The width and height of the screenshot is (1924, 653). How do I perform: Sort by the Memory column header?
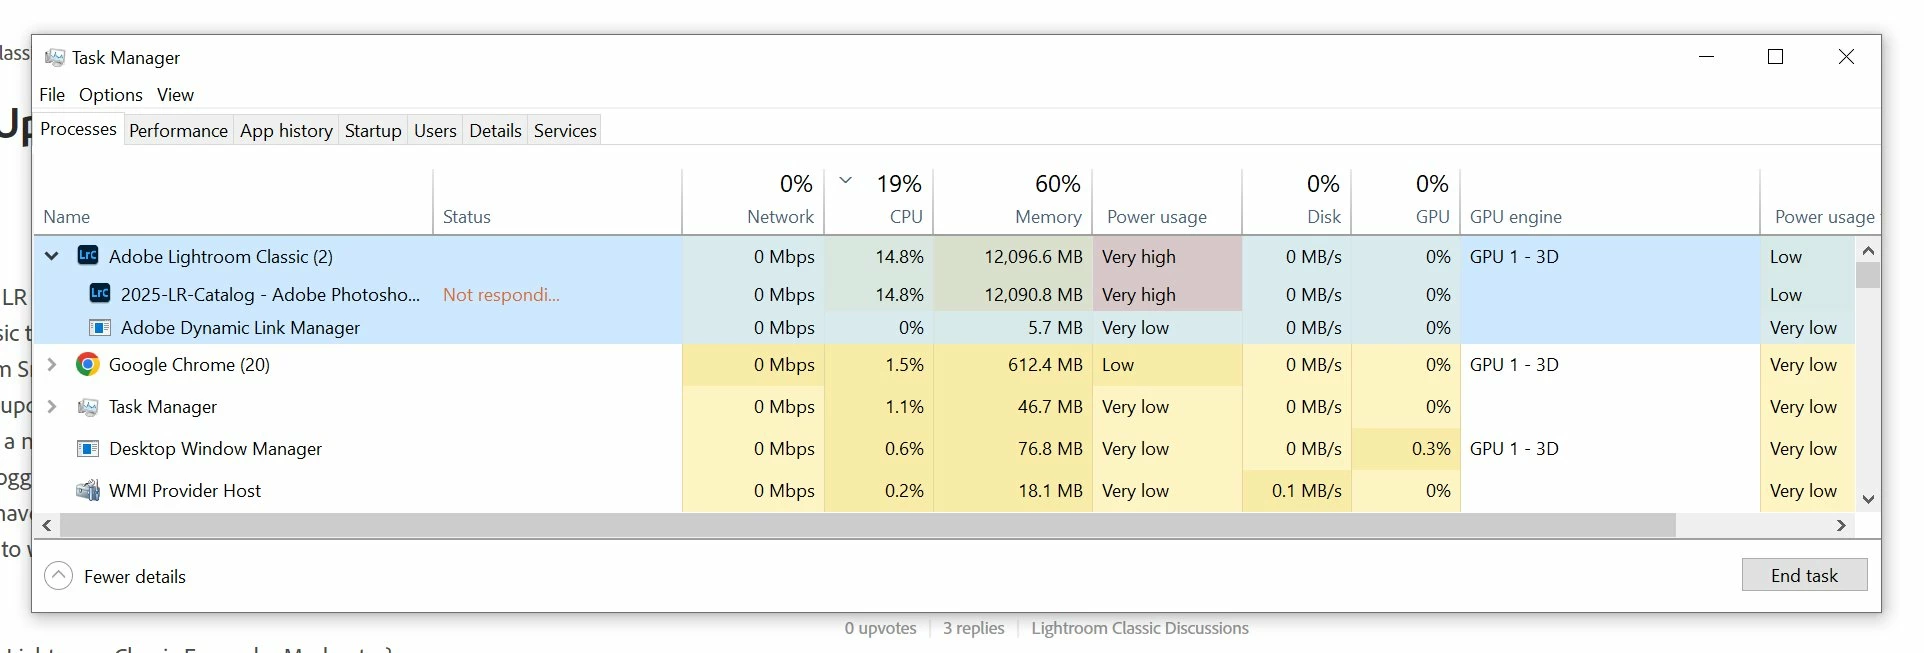pos(1013,202)
